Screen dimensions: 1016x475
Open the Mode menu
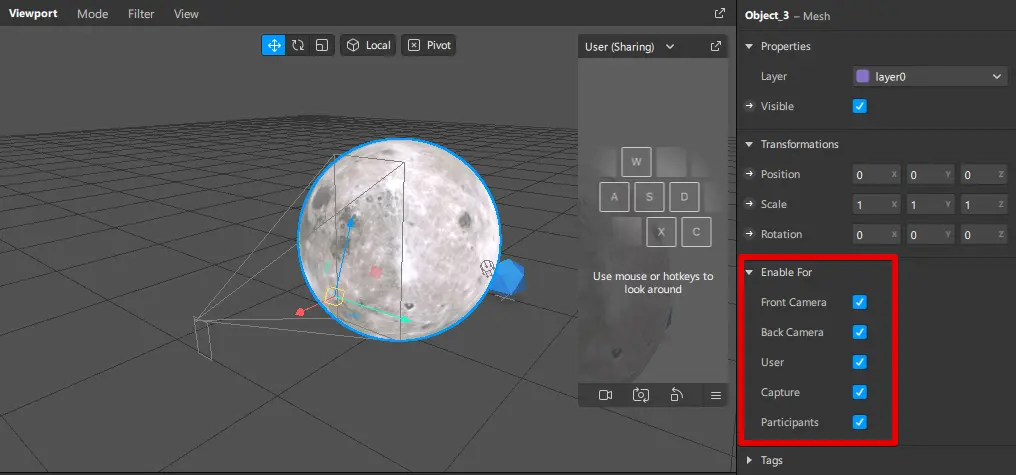[x=93, y=14]
